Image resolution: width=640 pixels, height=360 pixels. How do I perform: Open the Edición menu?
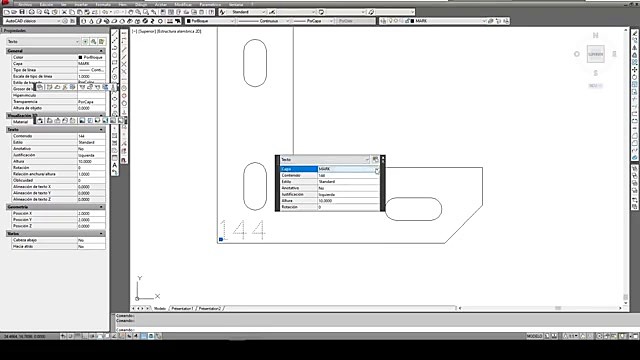click(46, 4)
